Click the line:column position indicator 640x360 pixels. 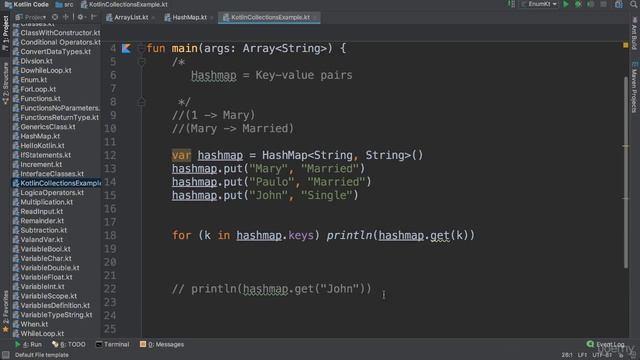pyautogui.click(x=567, y=355)
